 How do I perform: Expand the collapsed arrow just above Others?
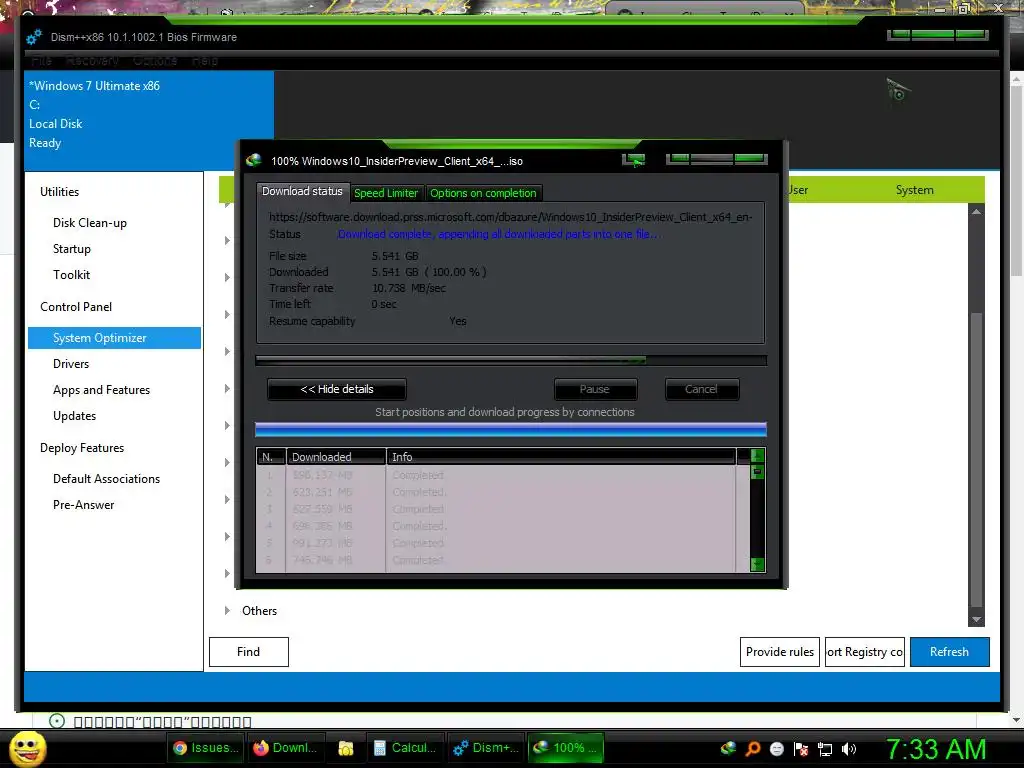pos(227,573)
